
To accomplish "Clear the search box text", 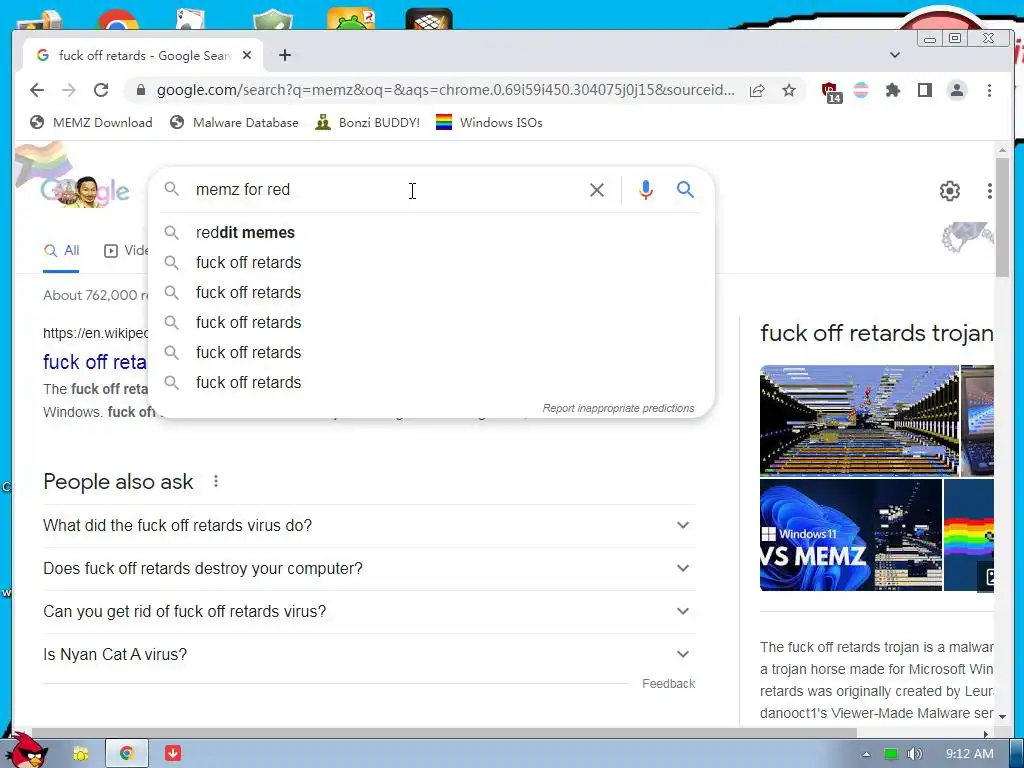I will pyautogui.click(x=597, y=190).
